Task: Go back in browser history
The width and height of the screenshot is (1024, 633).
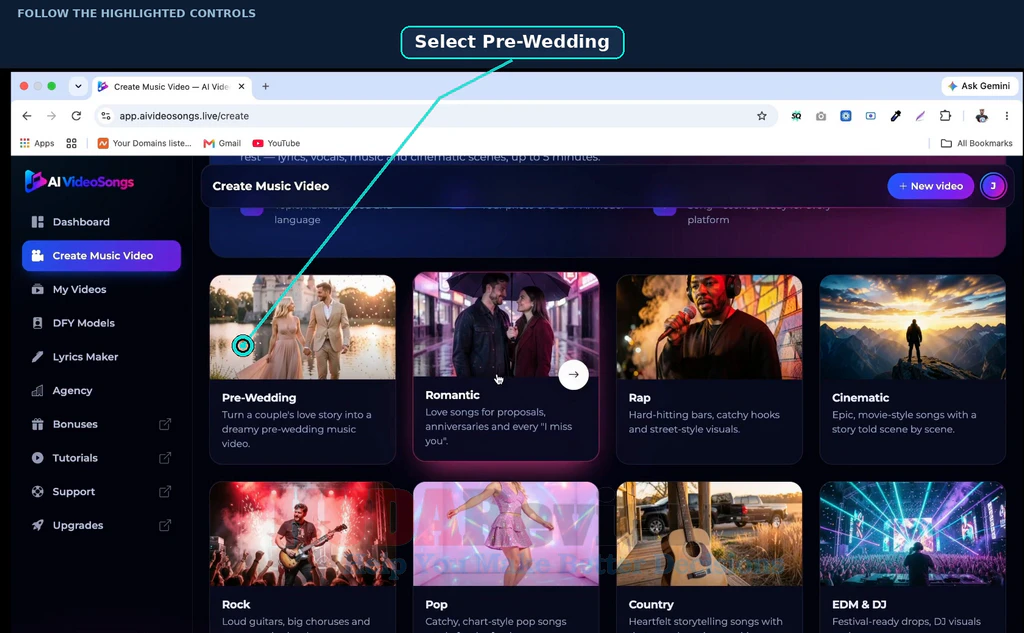Action: [x=27, y=116]
